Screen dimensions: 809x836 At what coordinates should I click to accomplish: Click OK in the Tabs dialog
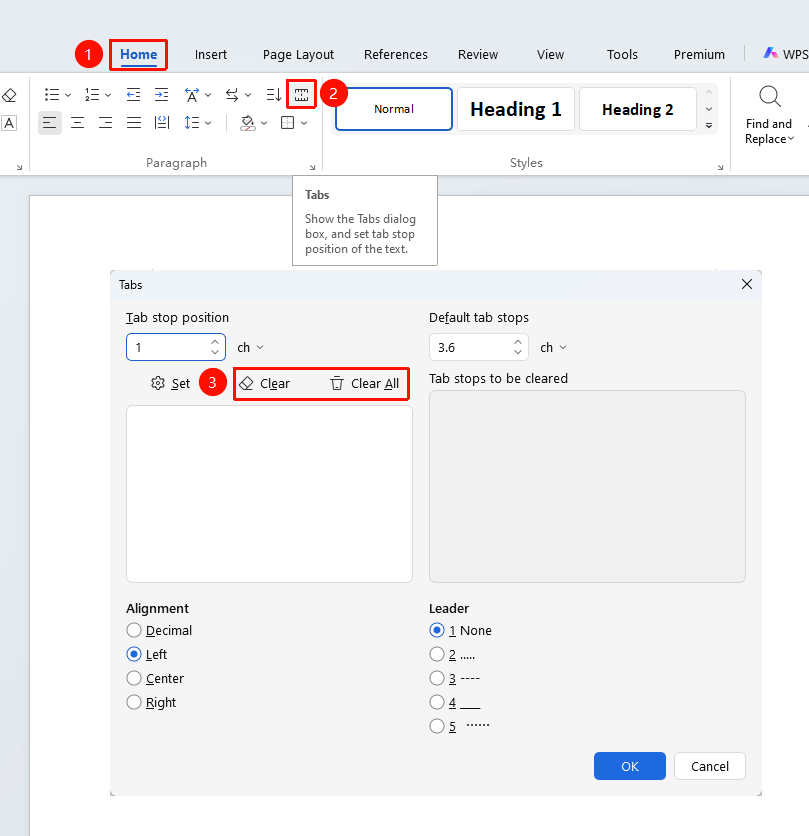point(630,766)
